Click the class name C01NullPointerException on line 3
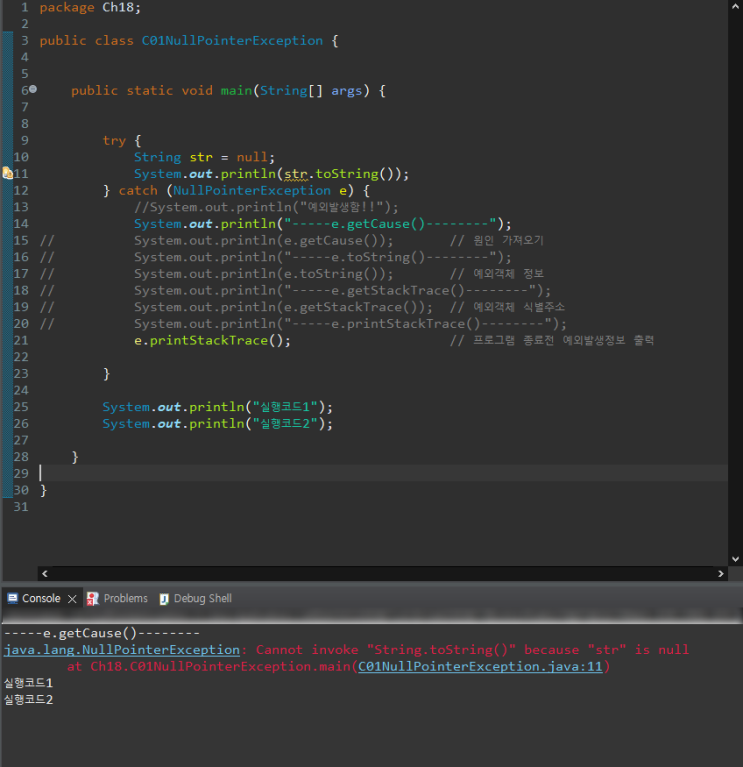 [232, 41]
